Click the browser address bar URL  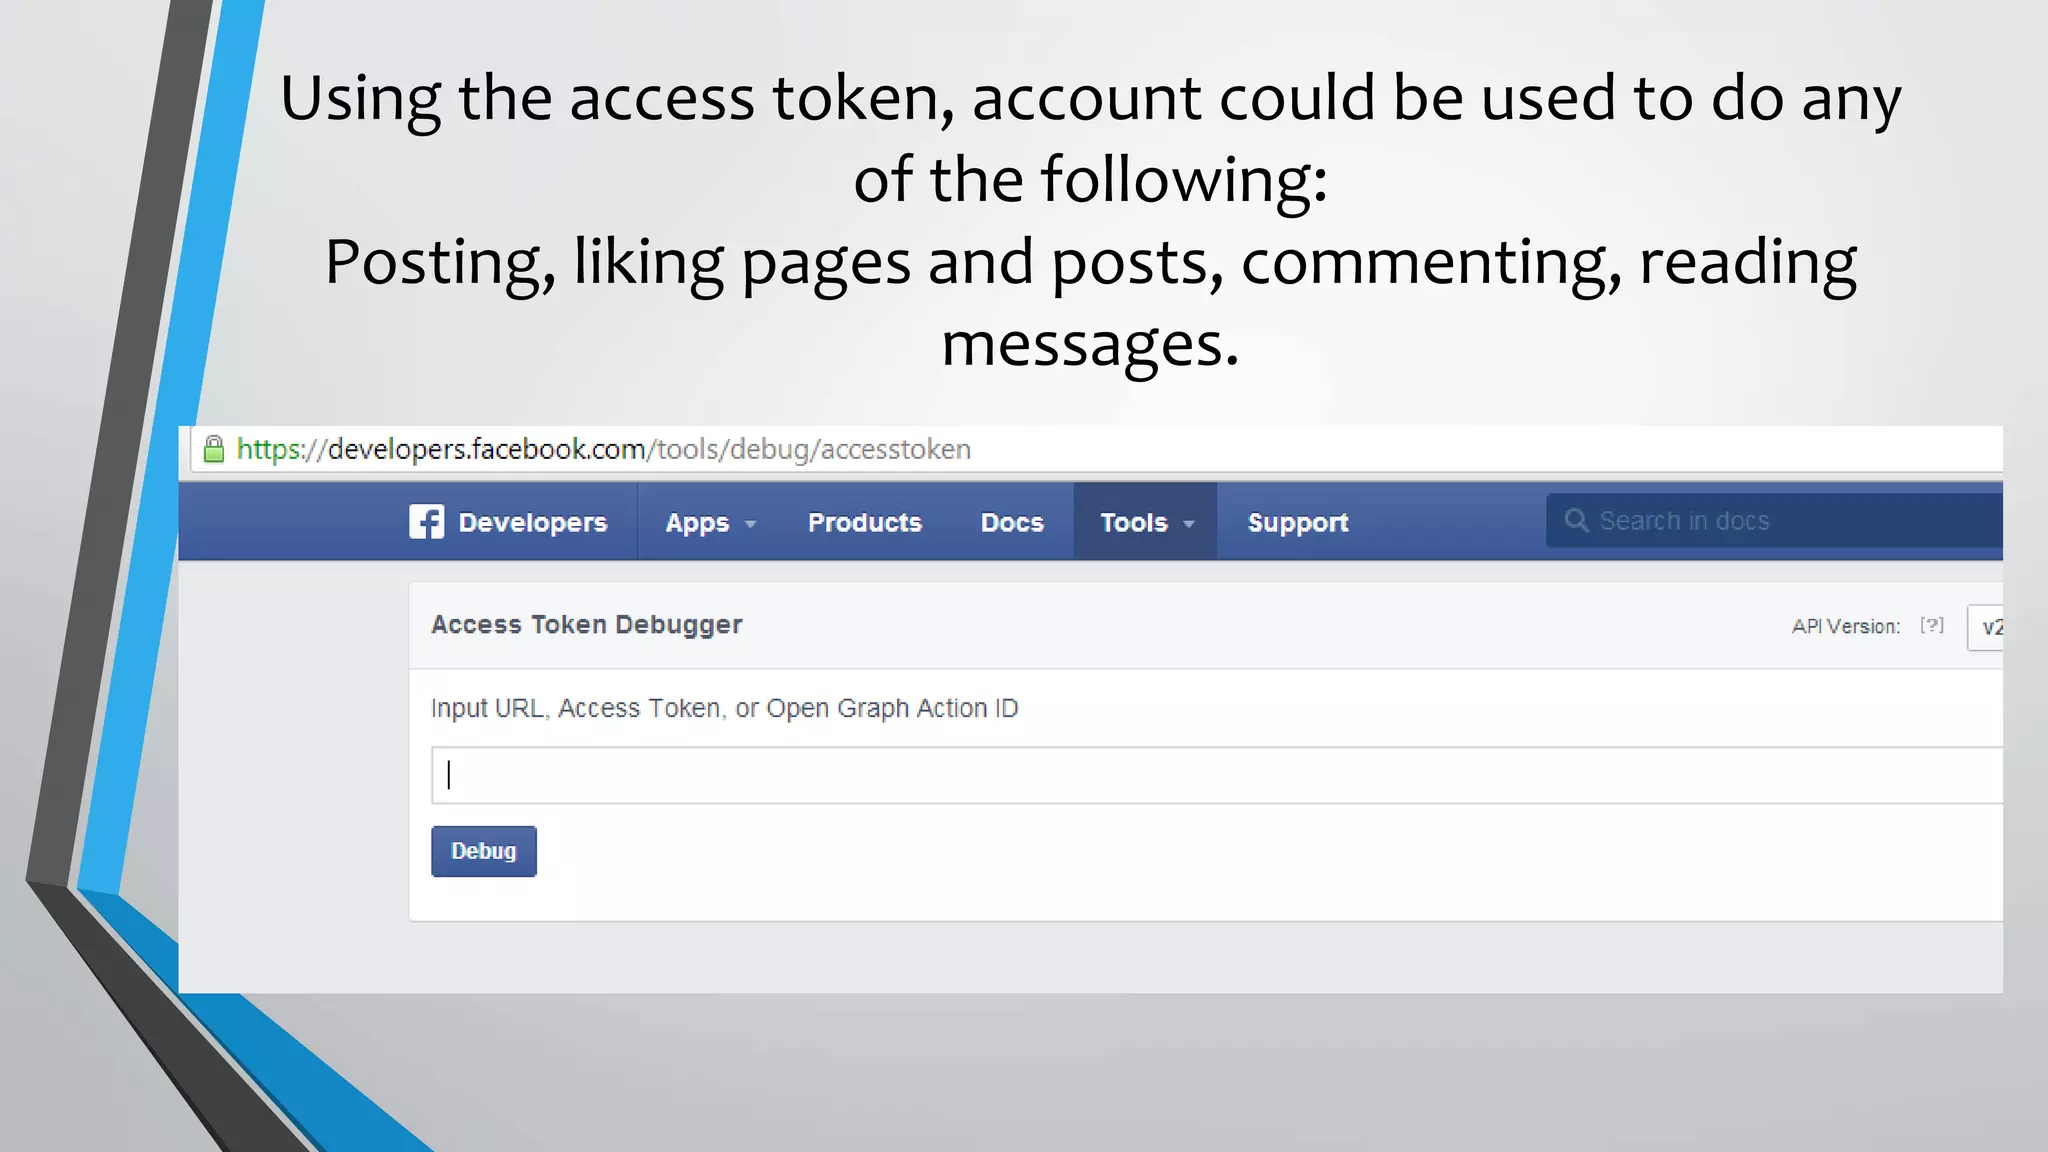pos(604,449)
